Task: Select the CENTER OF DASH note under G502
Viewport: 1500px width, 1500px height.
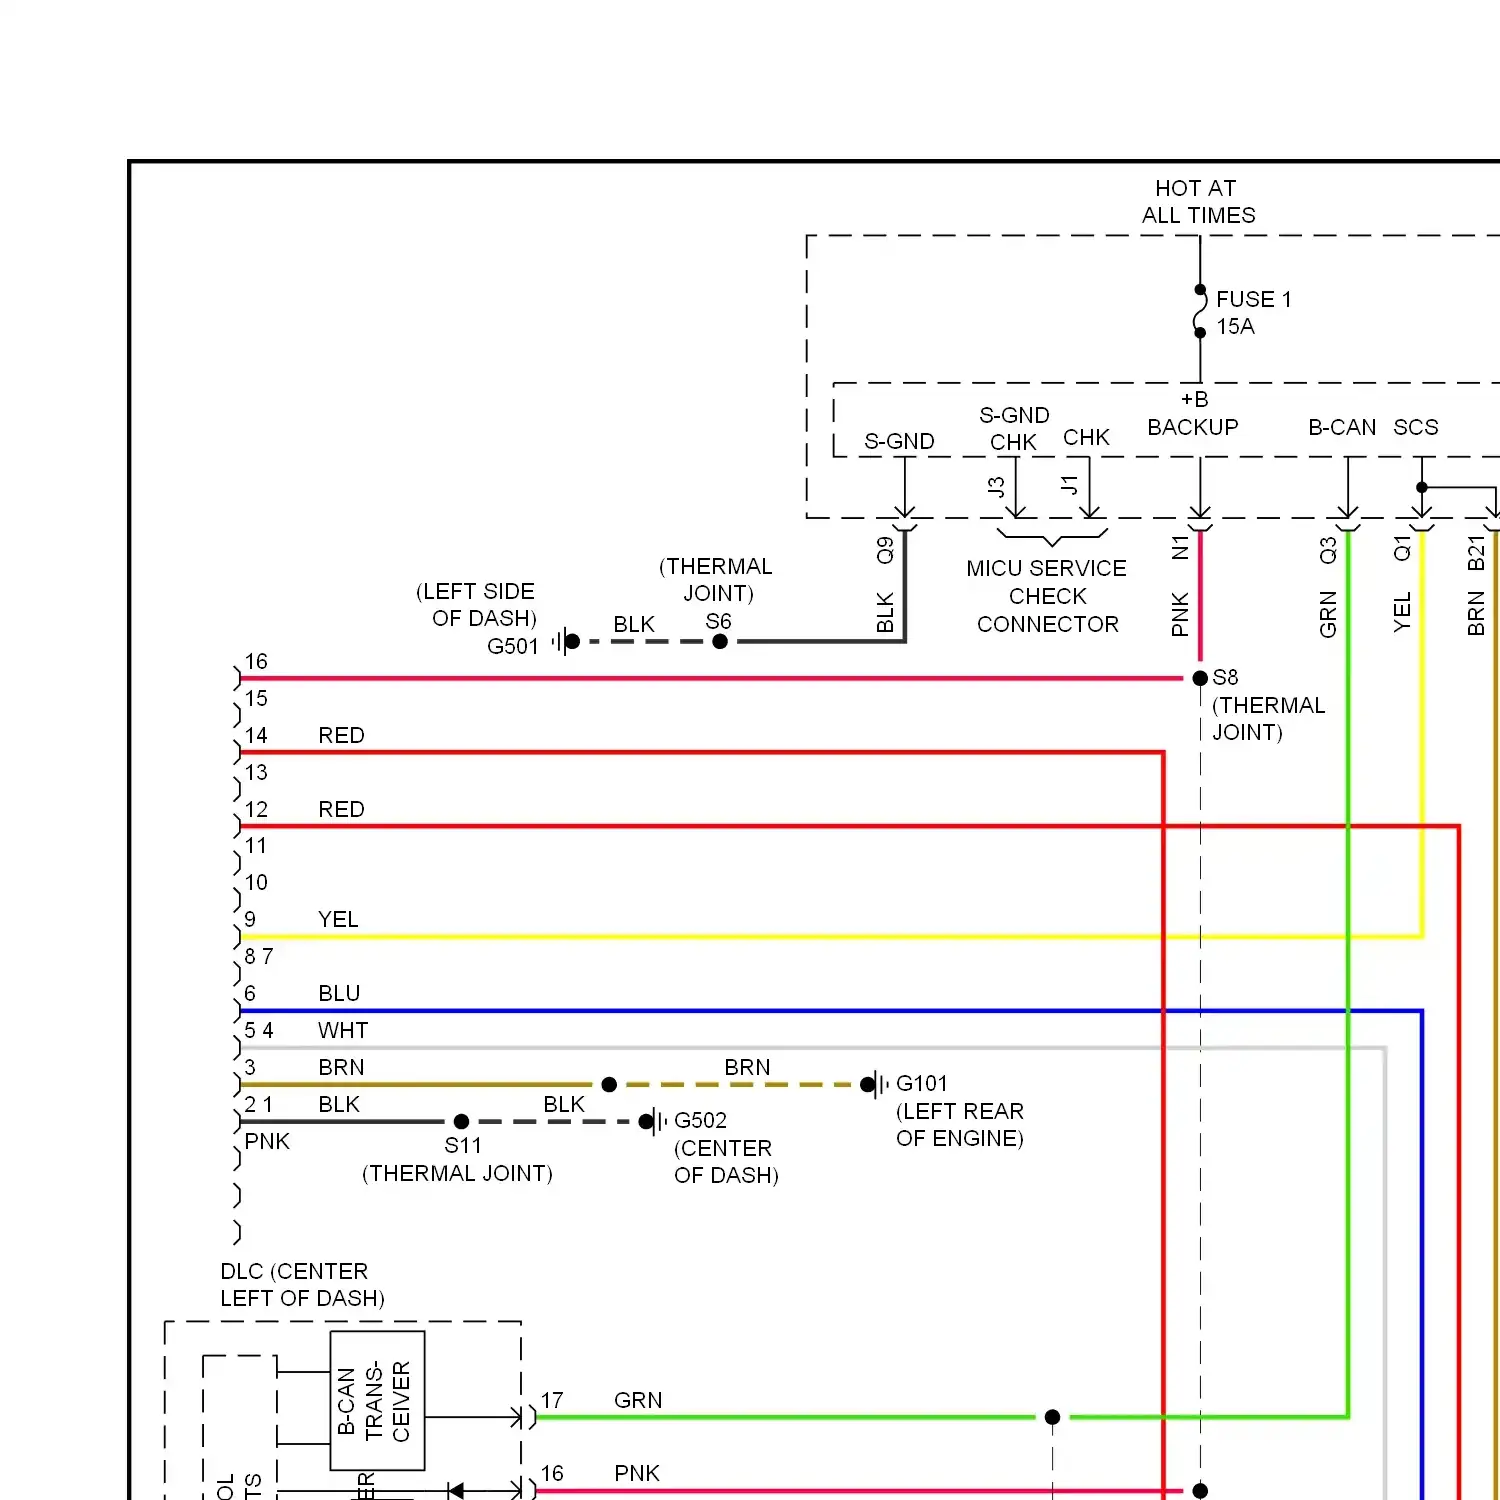Action: (726, 1161)
